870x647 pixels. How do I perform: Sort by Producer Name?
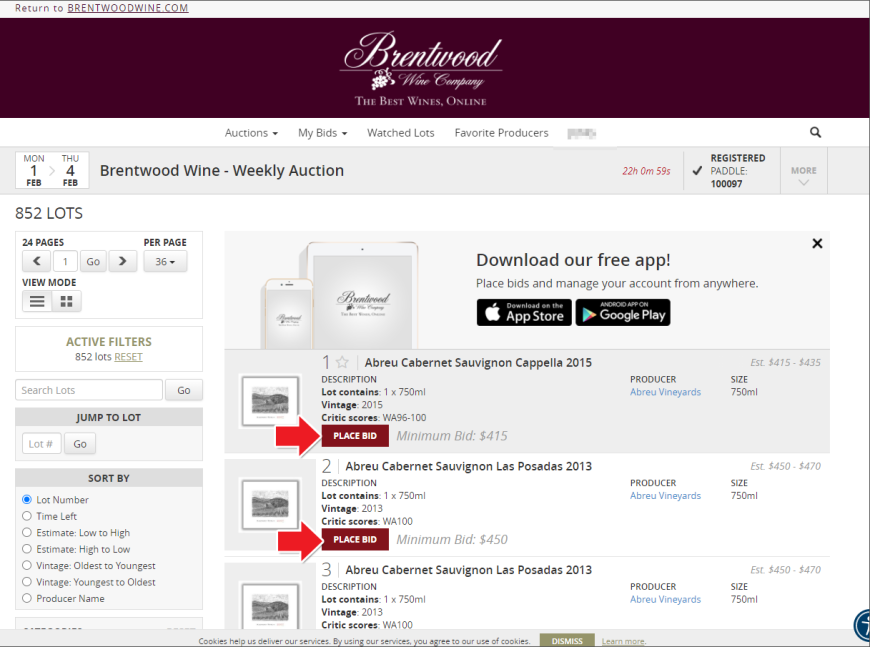tap(27, 598)
